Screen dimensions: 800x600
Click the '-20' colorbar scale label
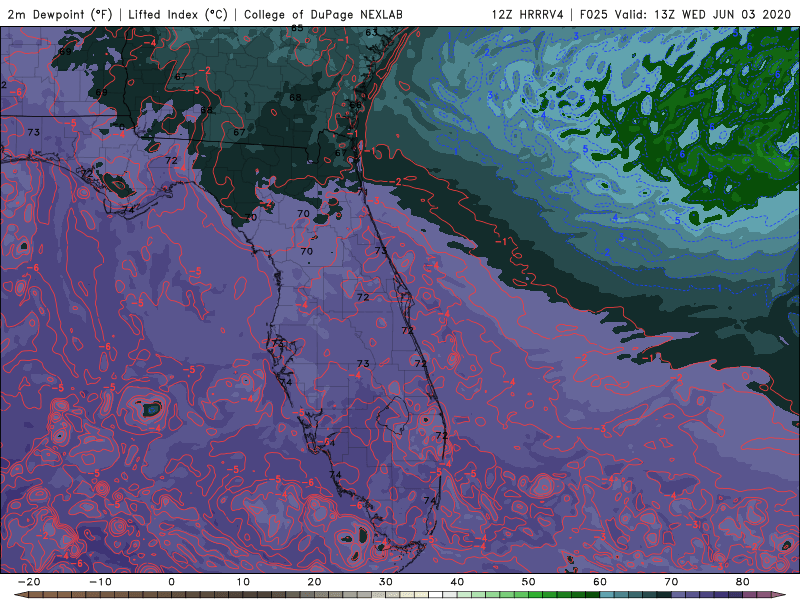coord(29,582)
